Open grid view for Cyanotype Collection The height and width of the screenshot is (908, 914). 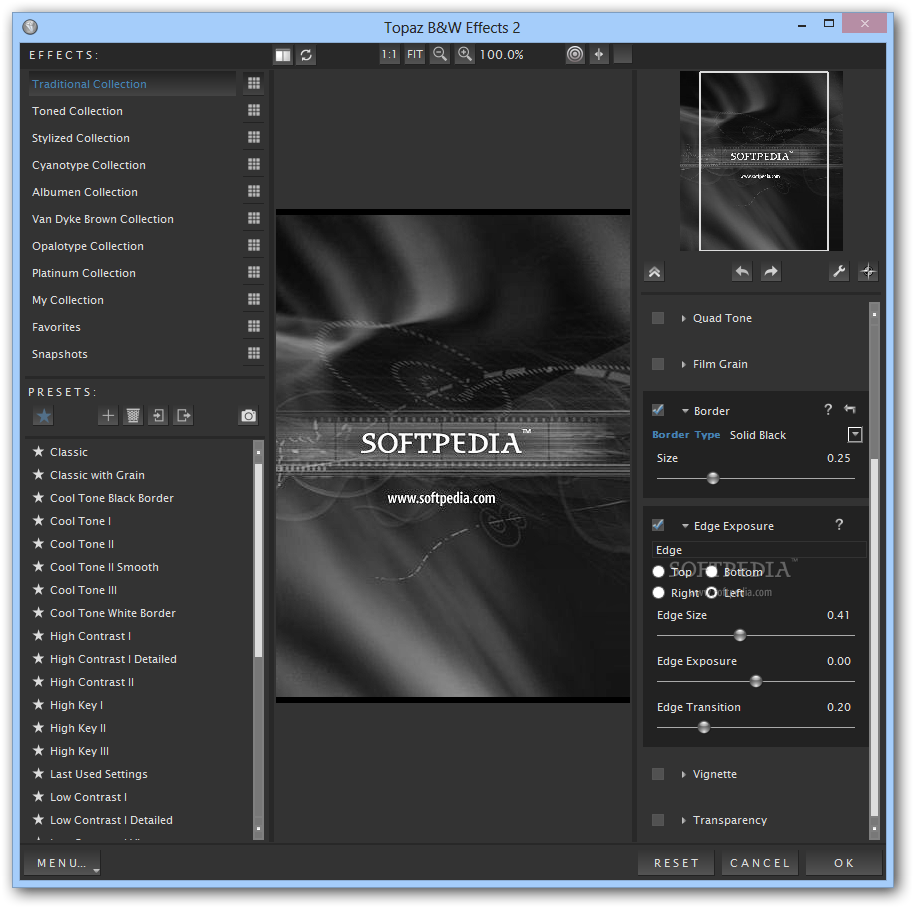click(254, 164)
